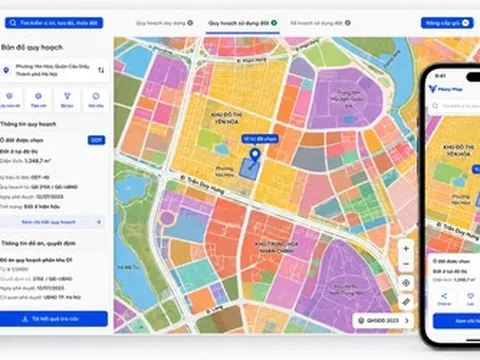Select the ruler measure tool on map
Viewport: 480px width, 360px height.
click(406, 302)
